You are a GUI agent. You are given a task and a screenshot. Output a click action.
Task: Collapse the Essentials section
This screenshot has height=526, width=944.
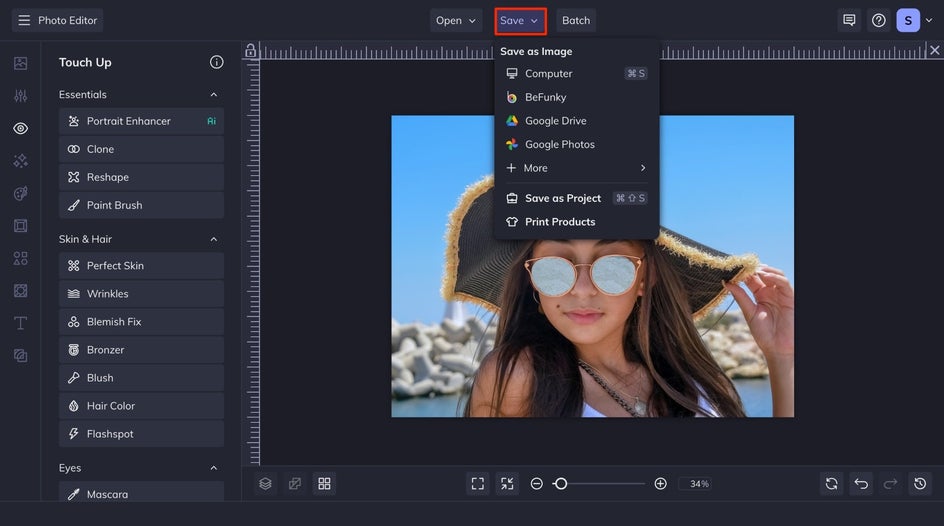point(213,95)
